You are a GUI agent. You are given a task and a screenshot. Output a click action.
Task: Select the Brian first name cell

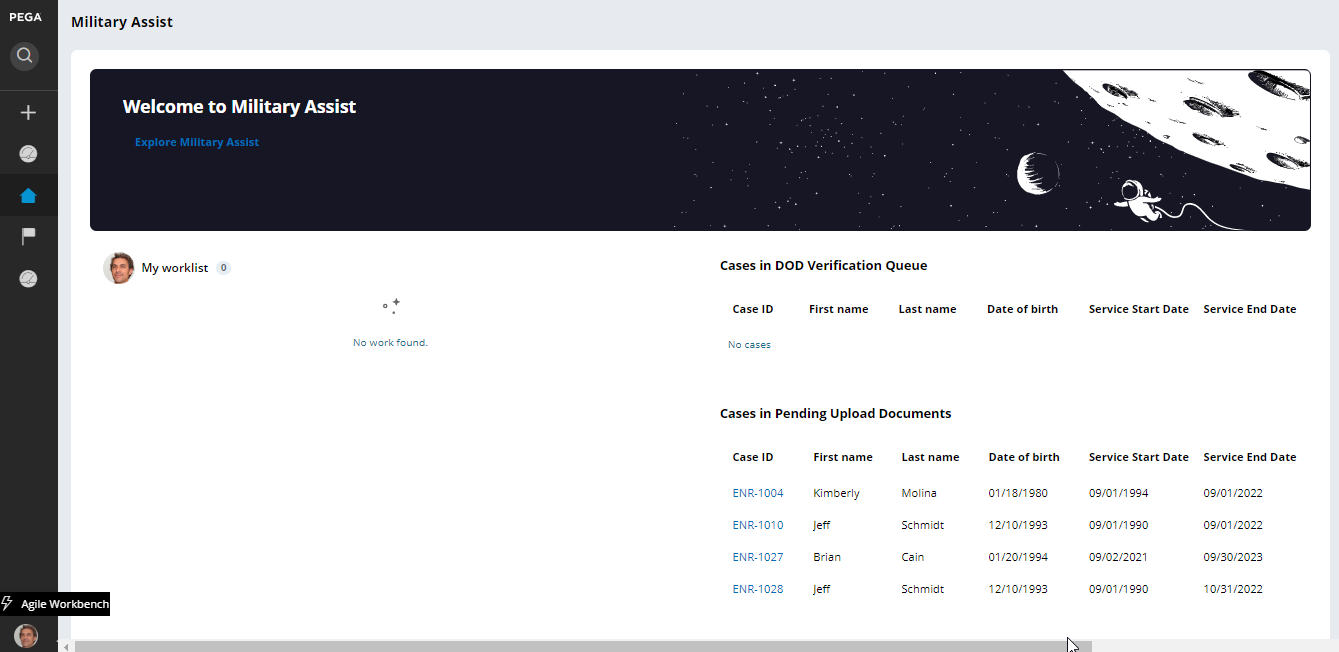[x=826, y=557]
